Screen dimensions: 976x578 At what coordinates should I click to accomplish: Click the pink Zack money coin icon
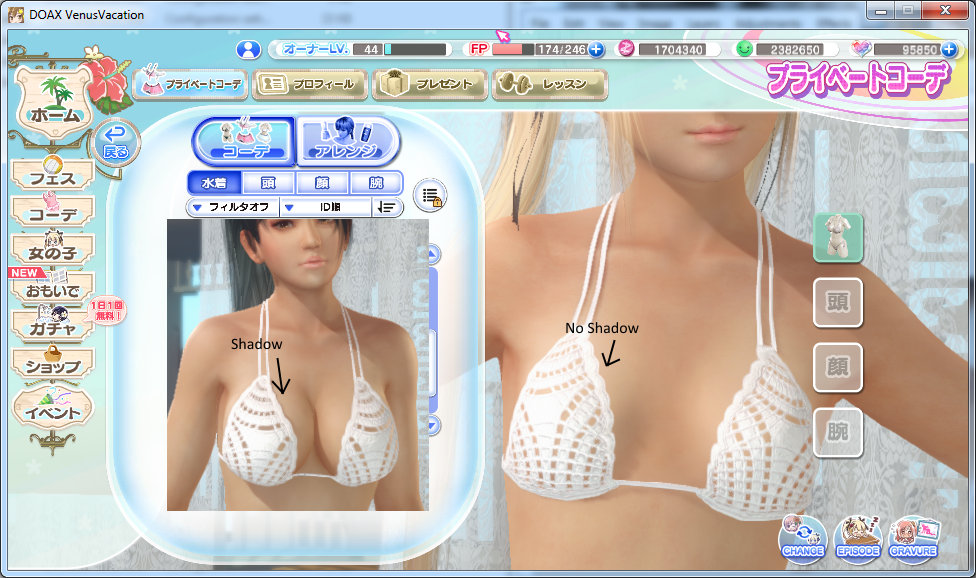626,49
